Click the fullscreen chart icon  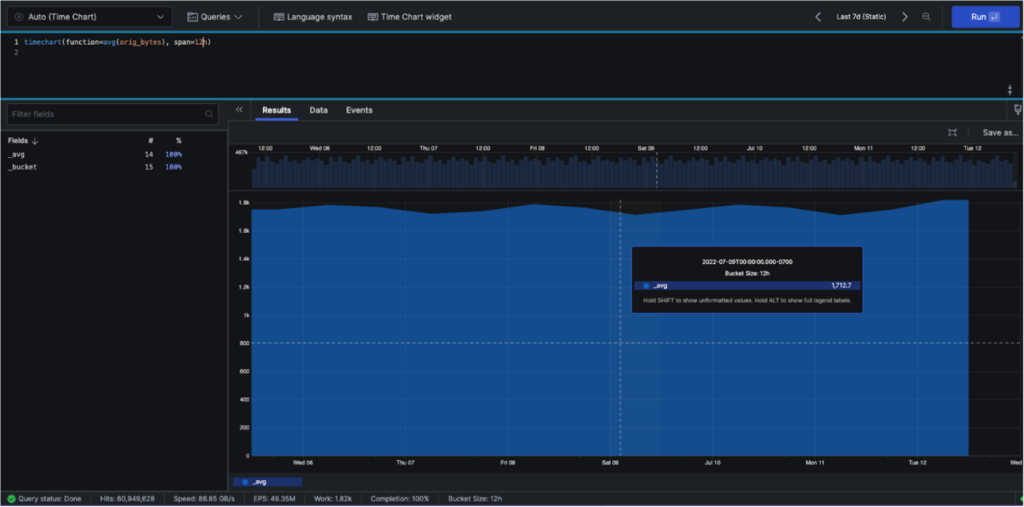[x=952, y=133]
